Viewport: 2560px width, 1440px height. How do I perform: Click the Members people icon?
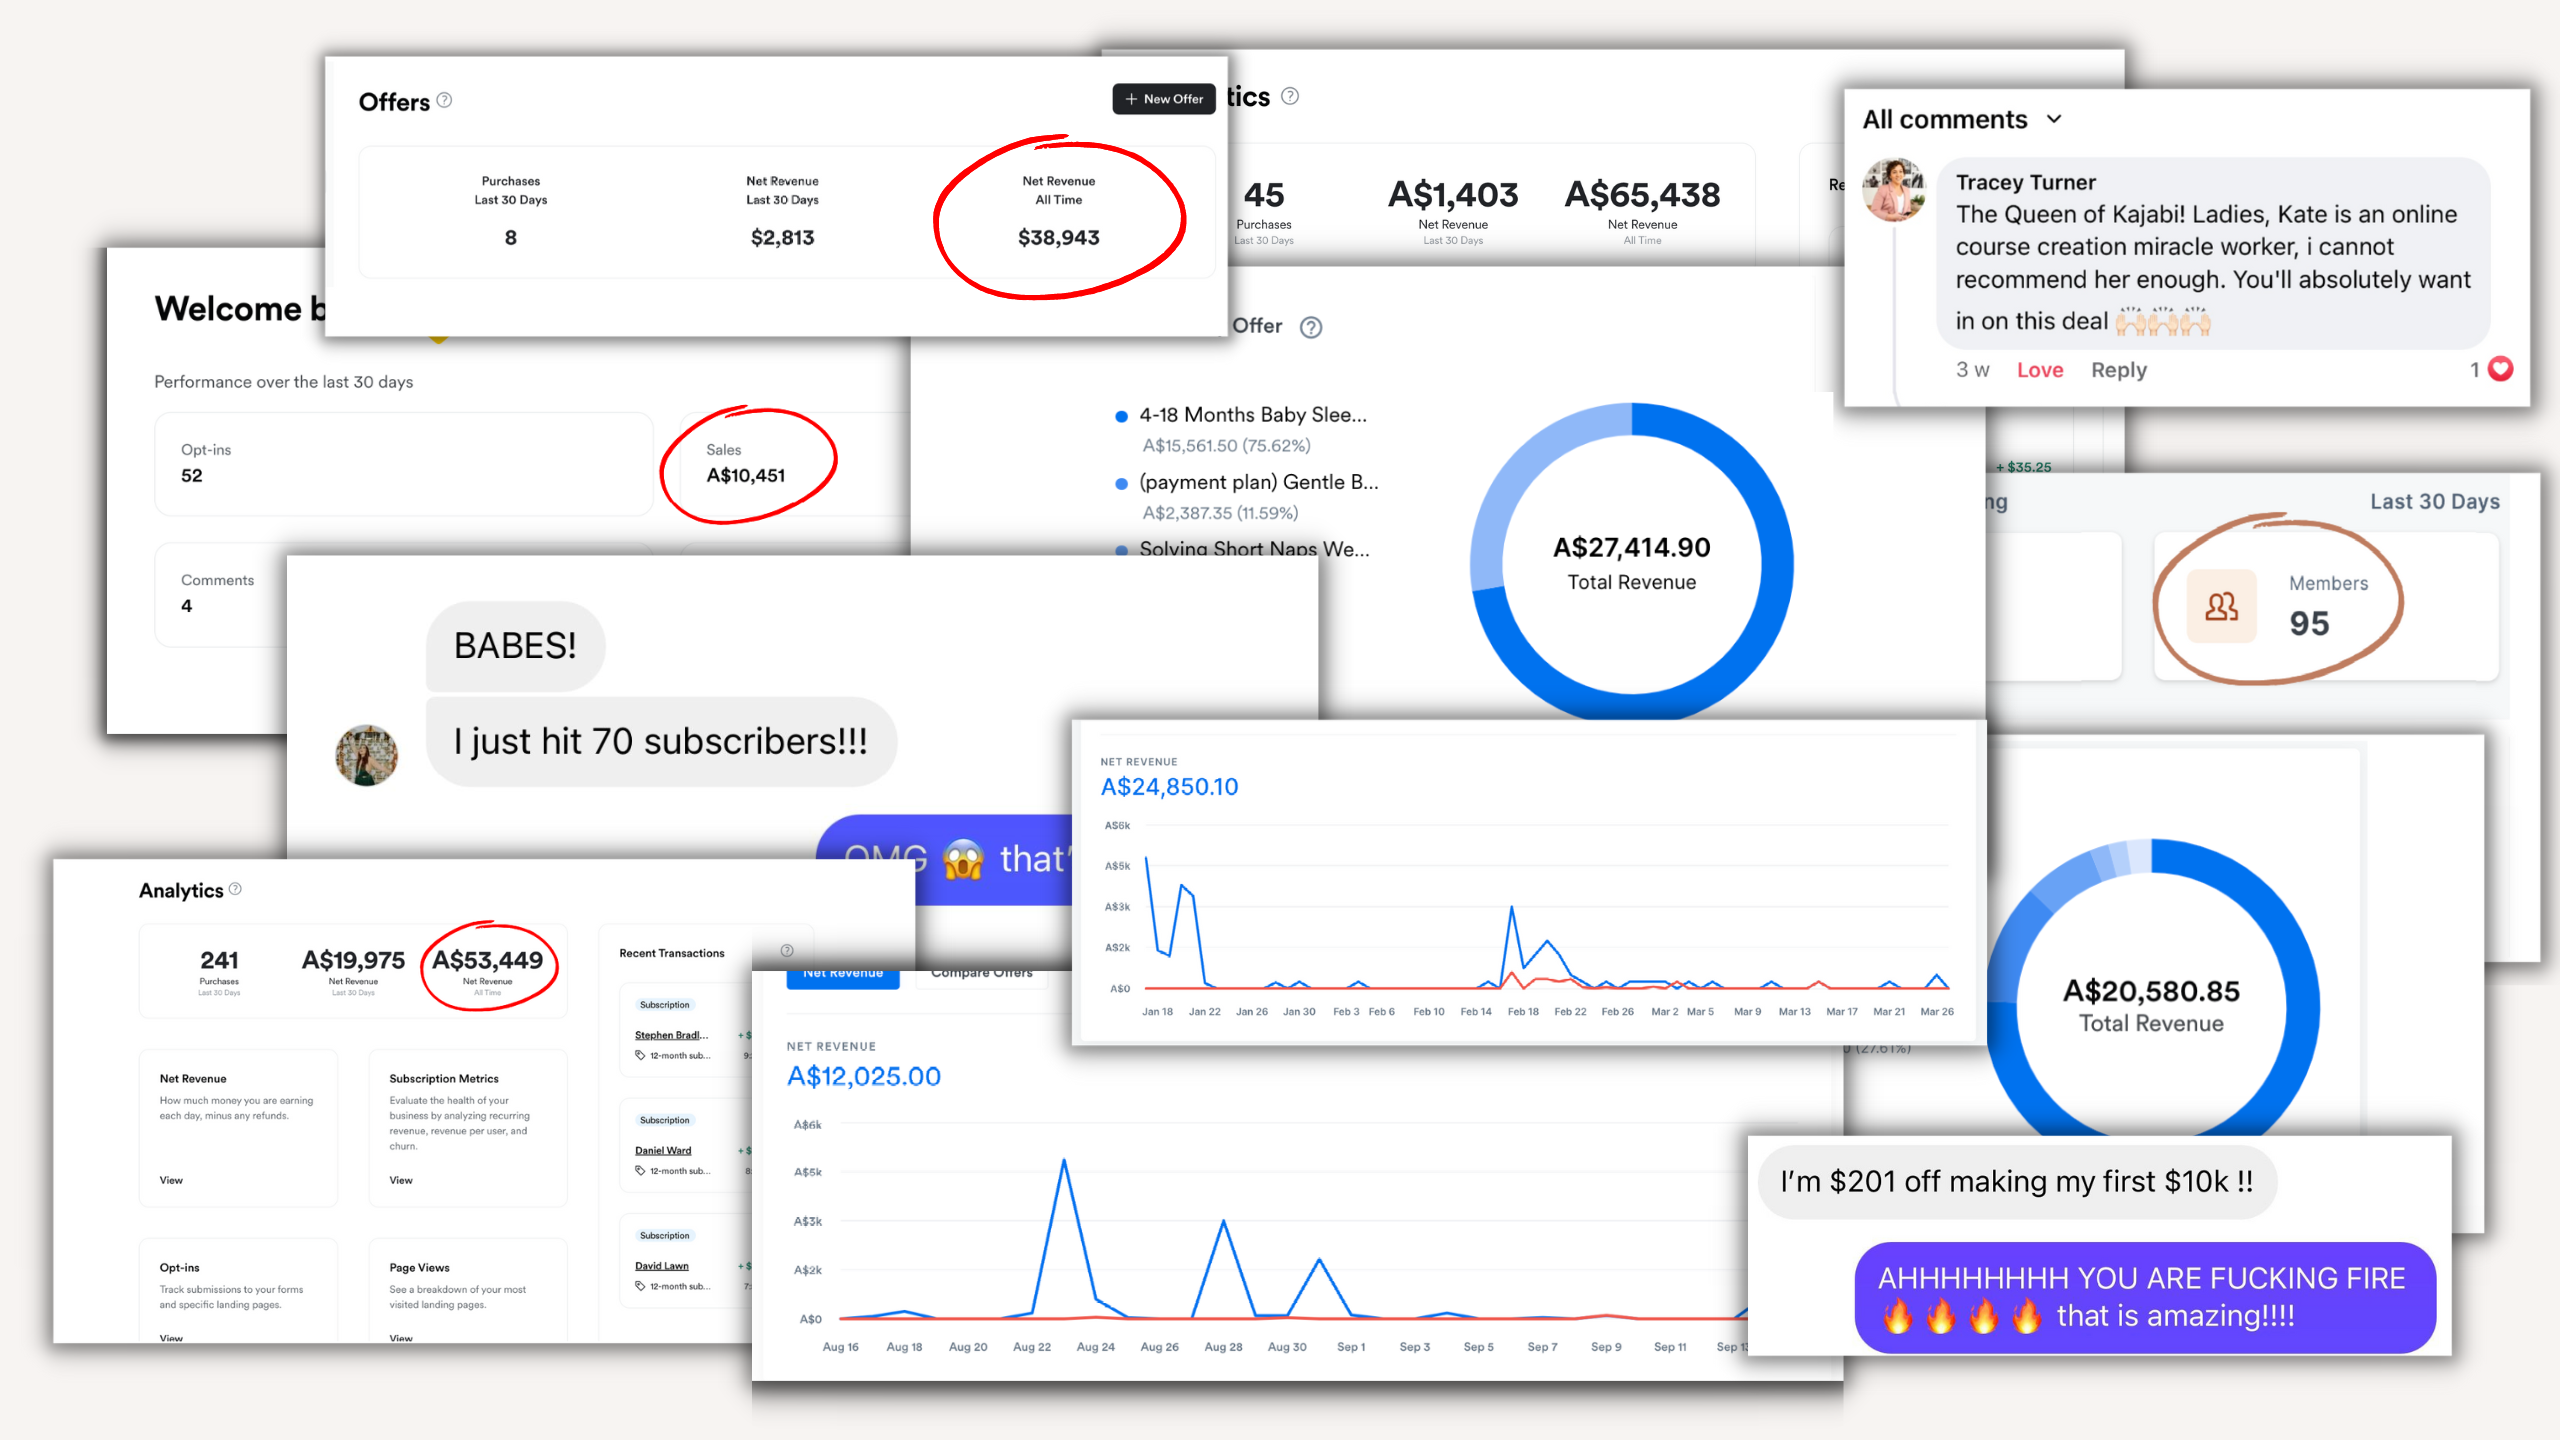[x=2221, y=606]
